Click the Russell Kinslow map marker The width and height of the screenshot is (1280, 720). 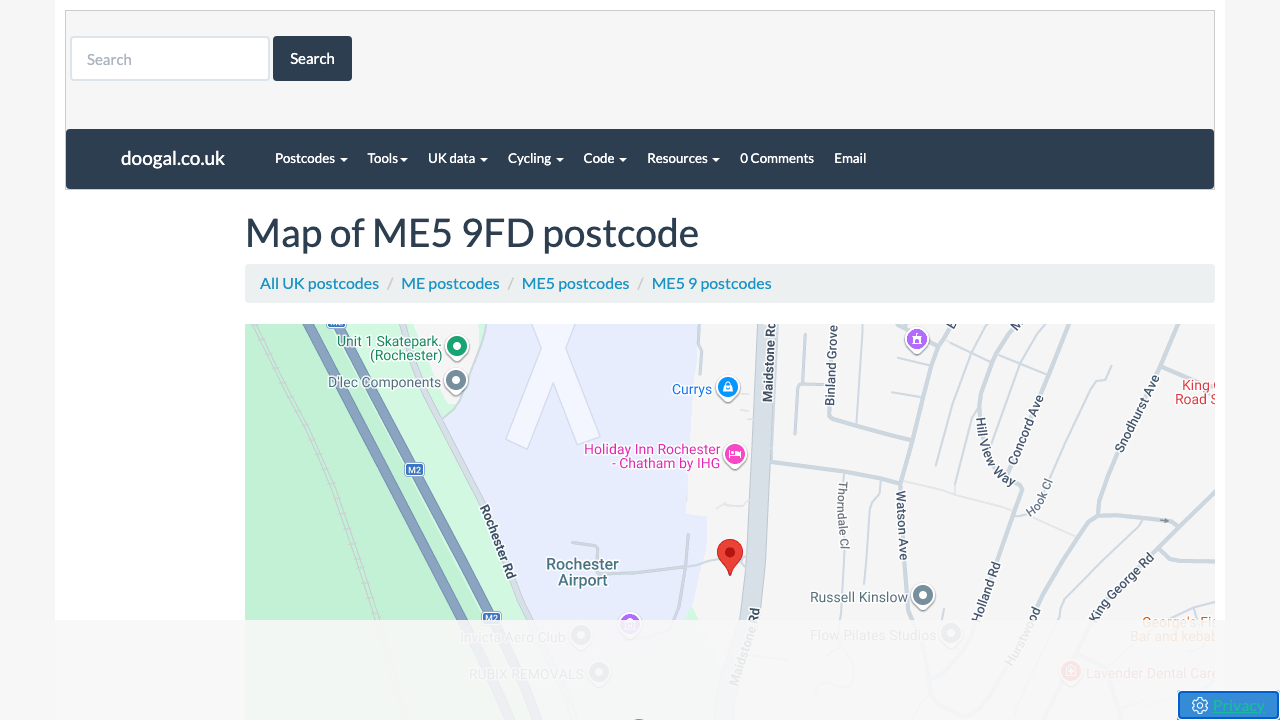tap(923, 596)
